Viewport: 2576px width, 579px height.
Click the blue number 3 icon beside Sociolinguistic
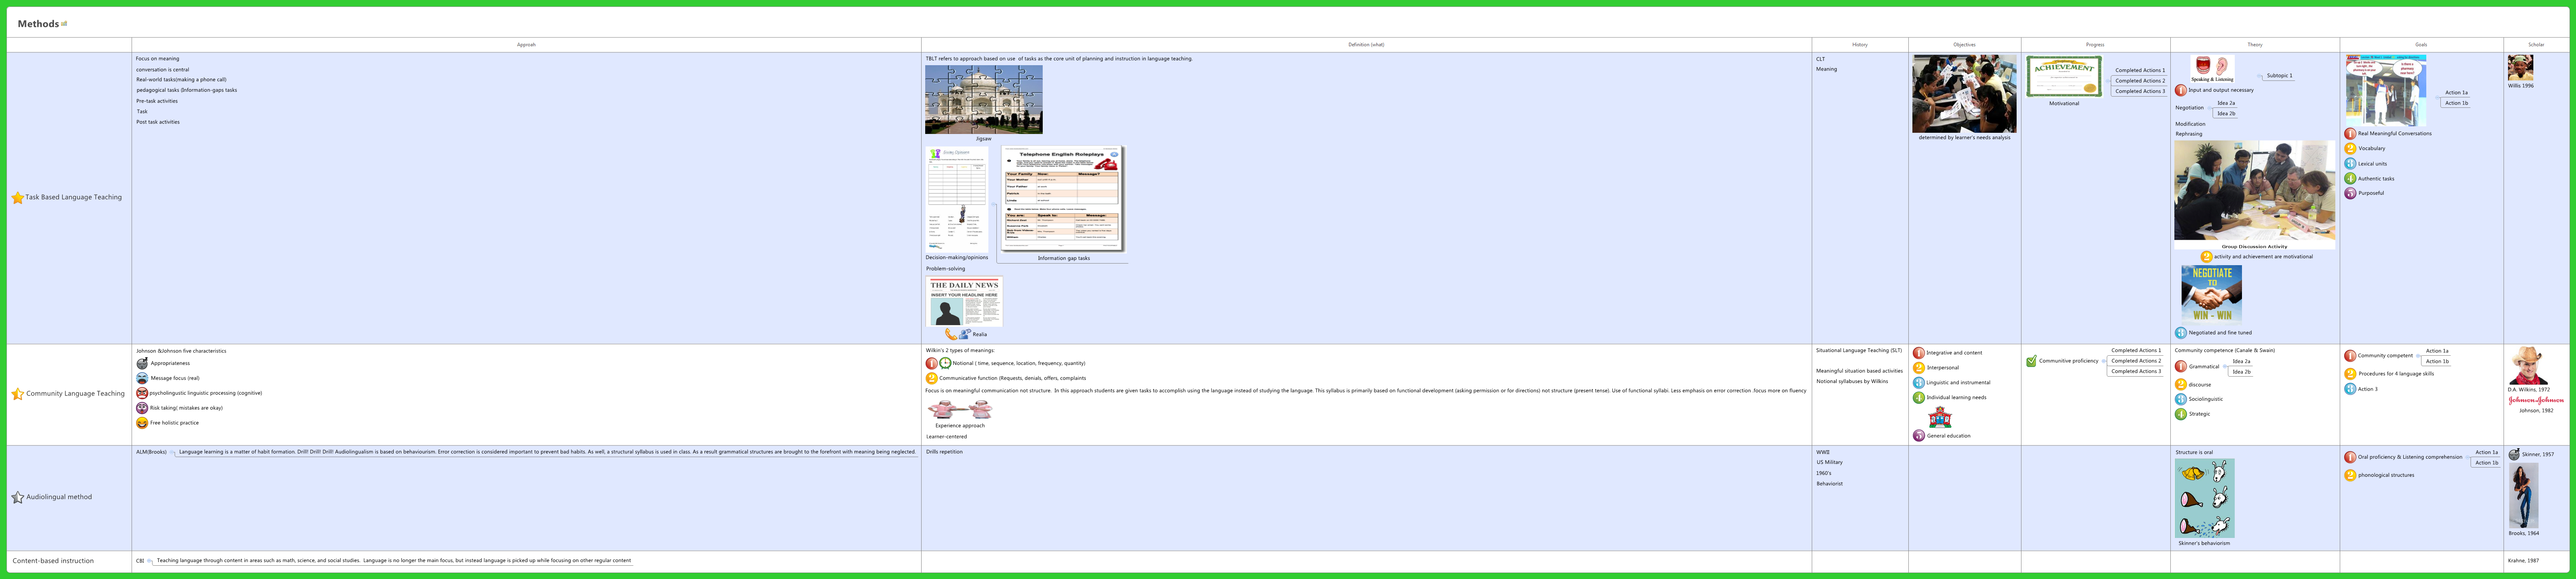tap(2180, 399)
